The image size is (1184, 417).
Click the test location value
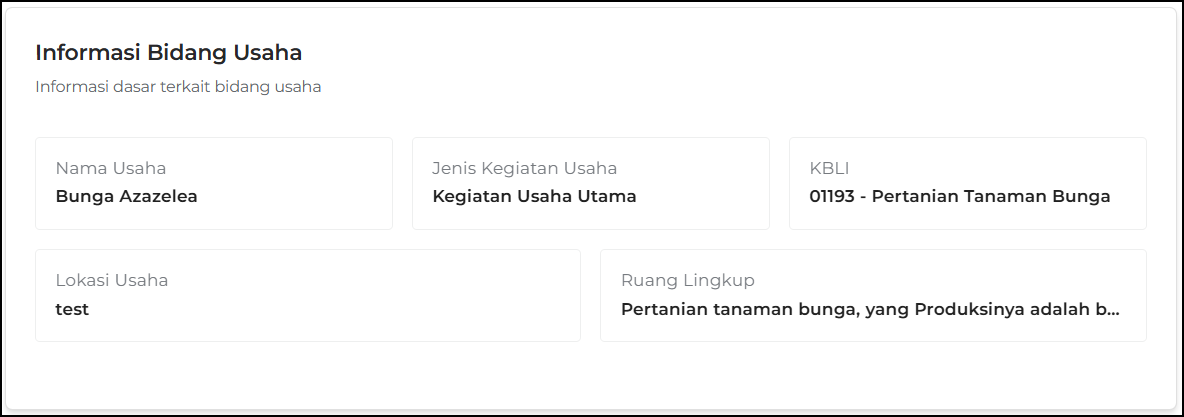(72, 309)
